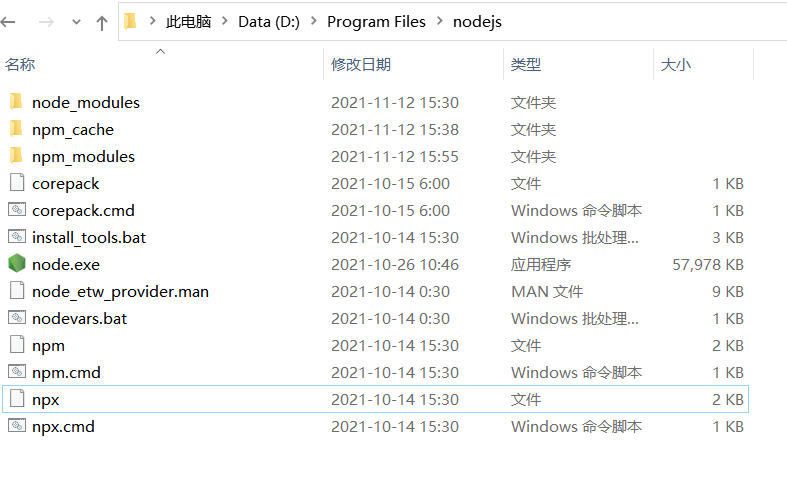This screenshot has height=486, width=787.
Task: Select the install_tools.bat file icon
Action: coord(17,236)
